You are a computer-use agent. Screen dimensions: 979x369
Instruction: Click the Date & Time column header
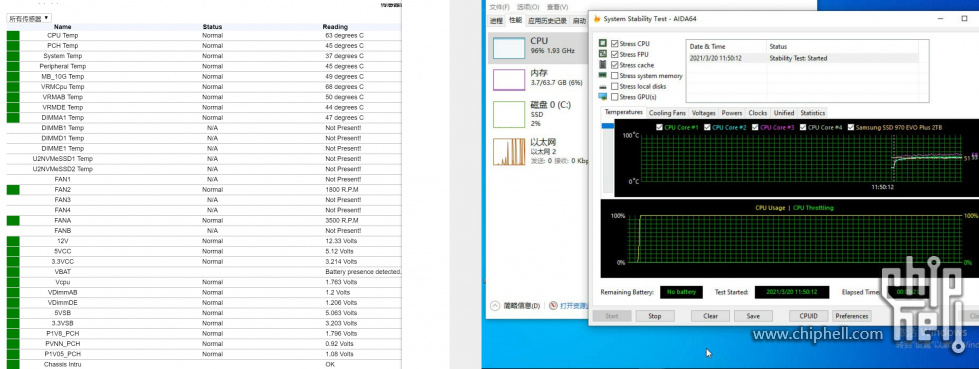coord(707,46)
